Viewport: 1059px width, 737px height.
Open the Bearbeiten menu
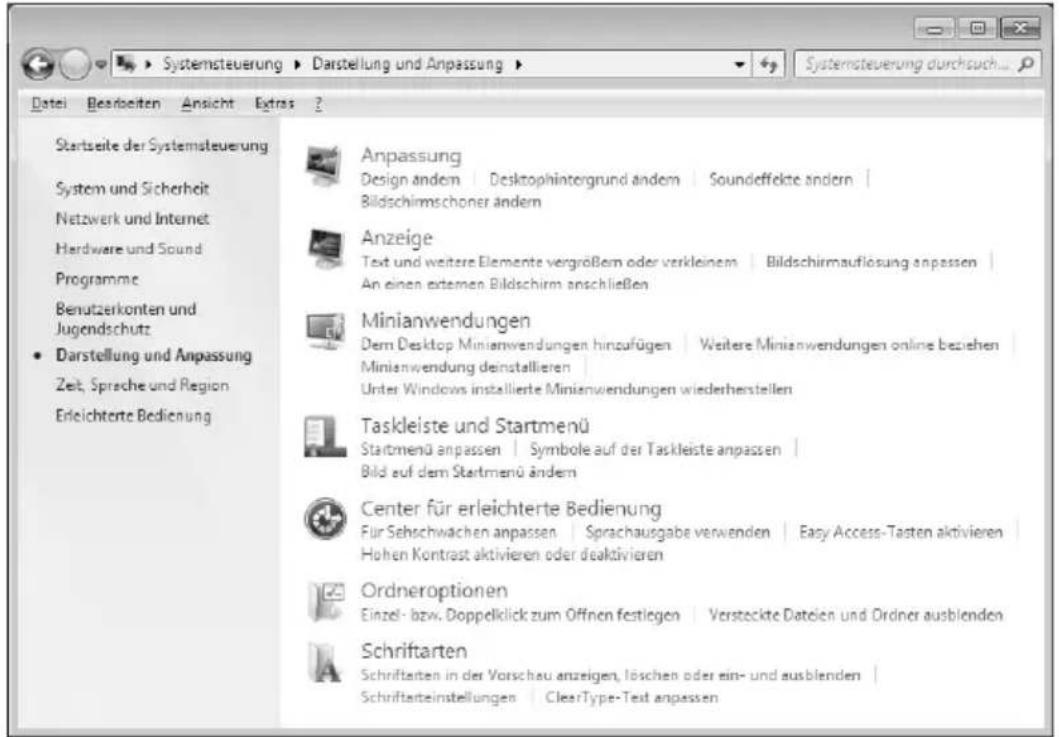tap(124, 104)
